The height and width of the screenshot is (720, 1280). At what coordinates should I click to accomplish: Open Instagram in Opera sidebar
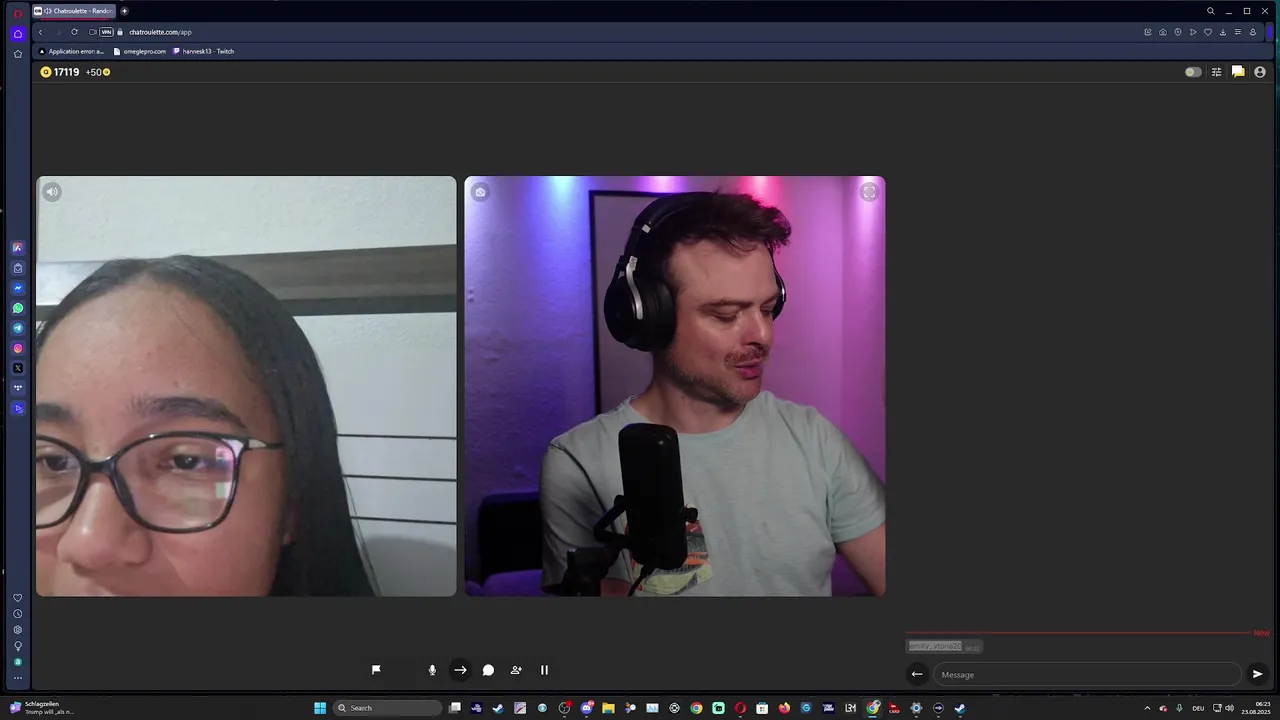click(18, 348)
